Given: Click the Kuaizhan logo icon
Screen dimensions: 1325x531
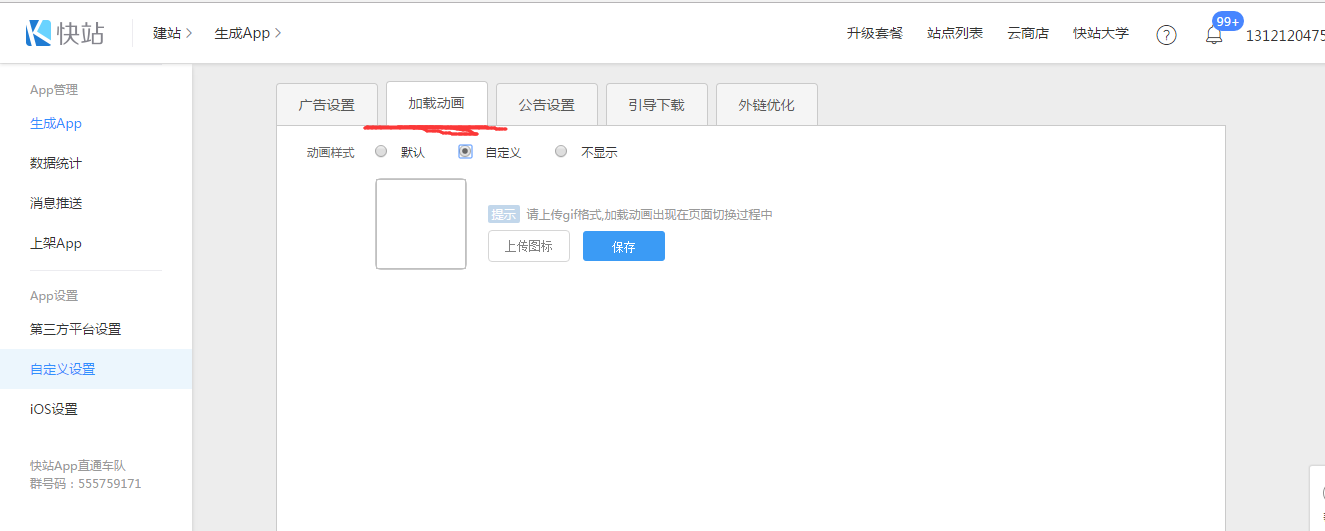Looking at the screenshot, I should click(x=40, y=33).
